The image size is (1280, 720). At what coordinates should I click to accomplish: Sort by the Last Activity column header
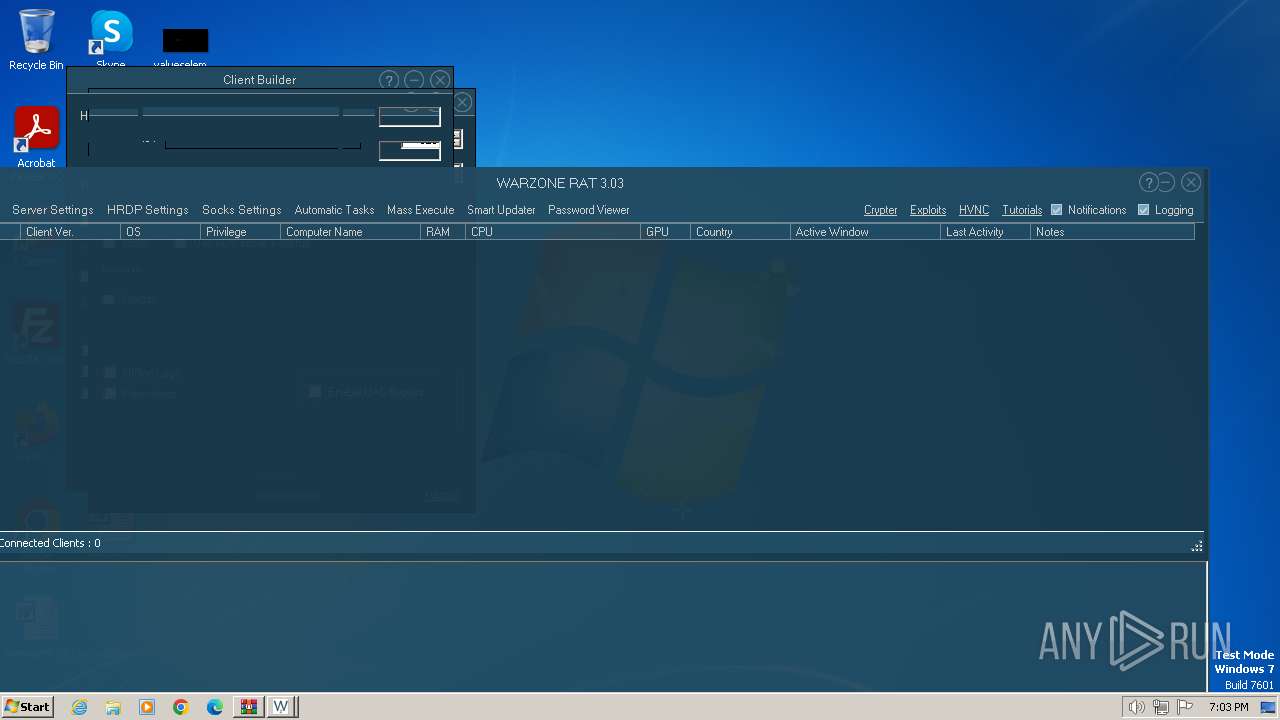pyautogui.click(x=985, y=232)
